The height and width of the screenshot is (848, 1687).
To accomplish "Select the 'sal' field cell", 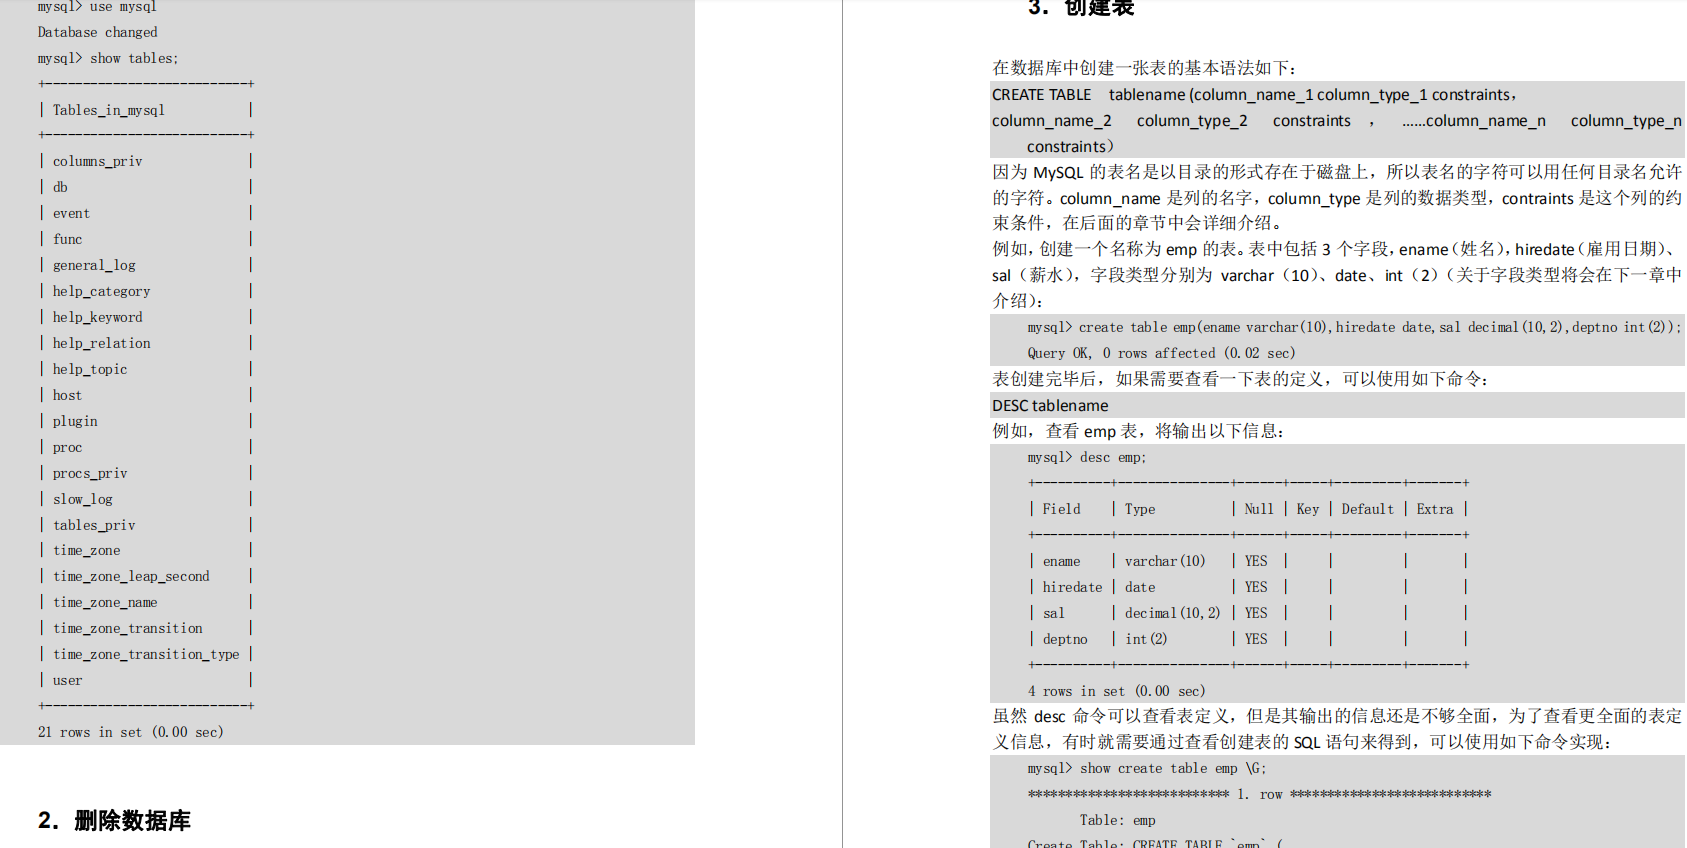I will click(x=1053, y=613).
